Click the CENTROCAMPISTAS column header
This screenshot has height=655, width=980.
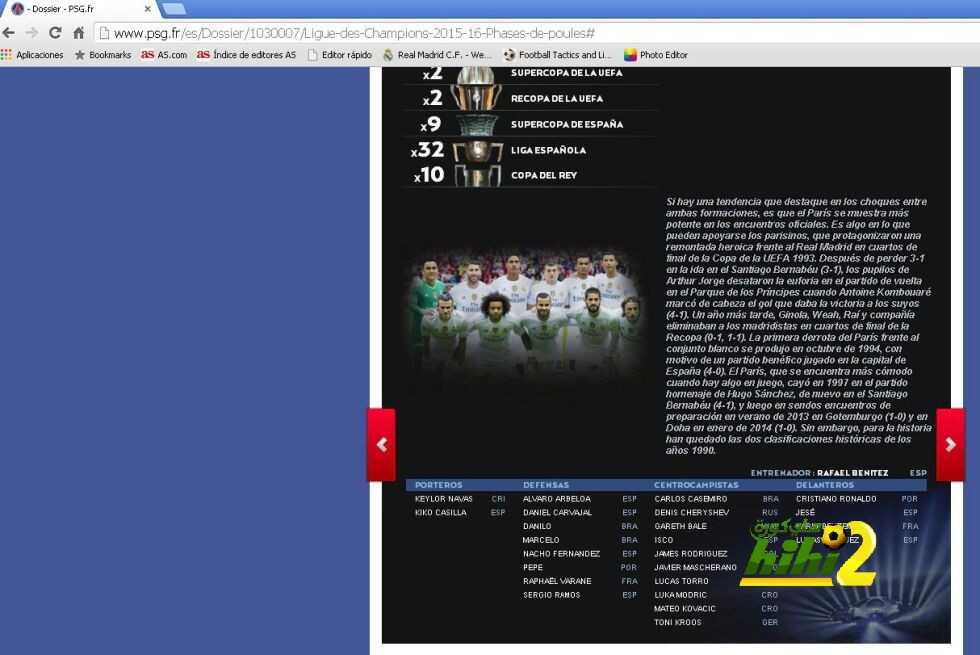(x=696, y=485)
